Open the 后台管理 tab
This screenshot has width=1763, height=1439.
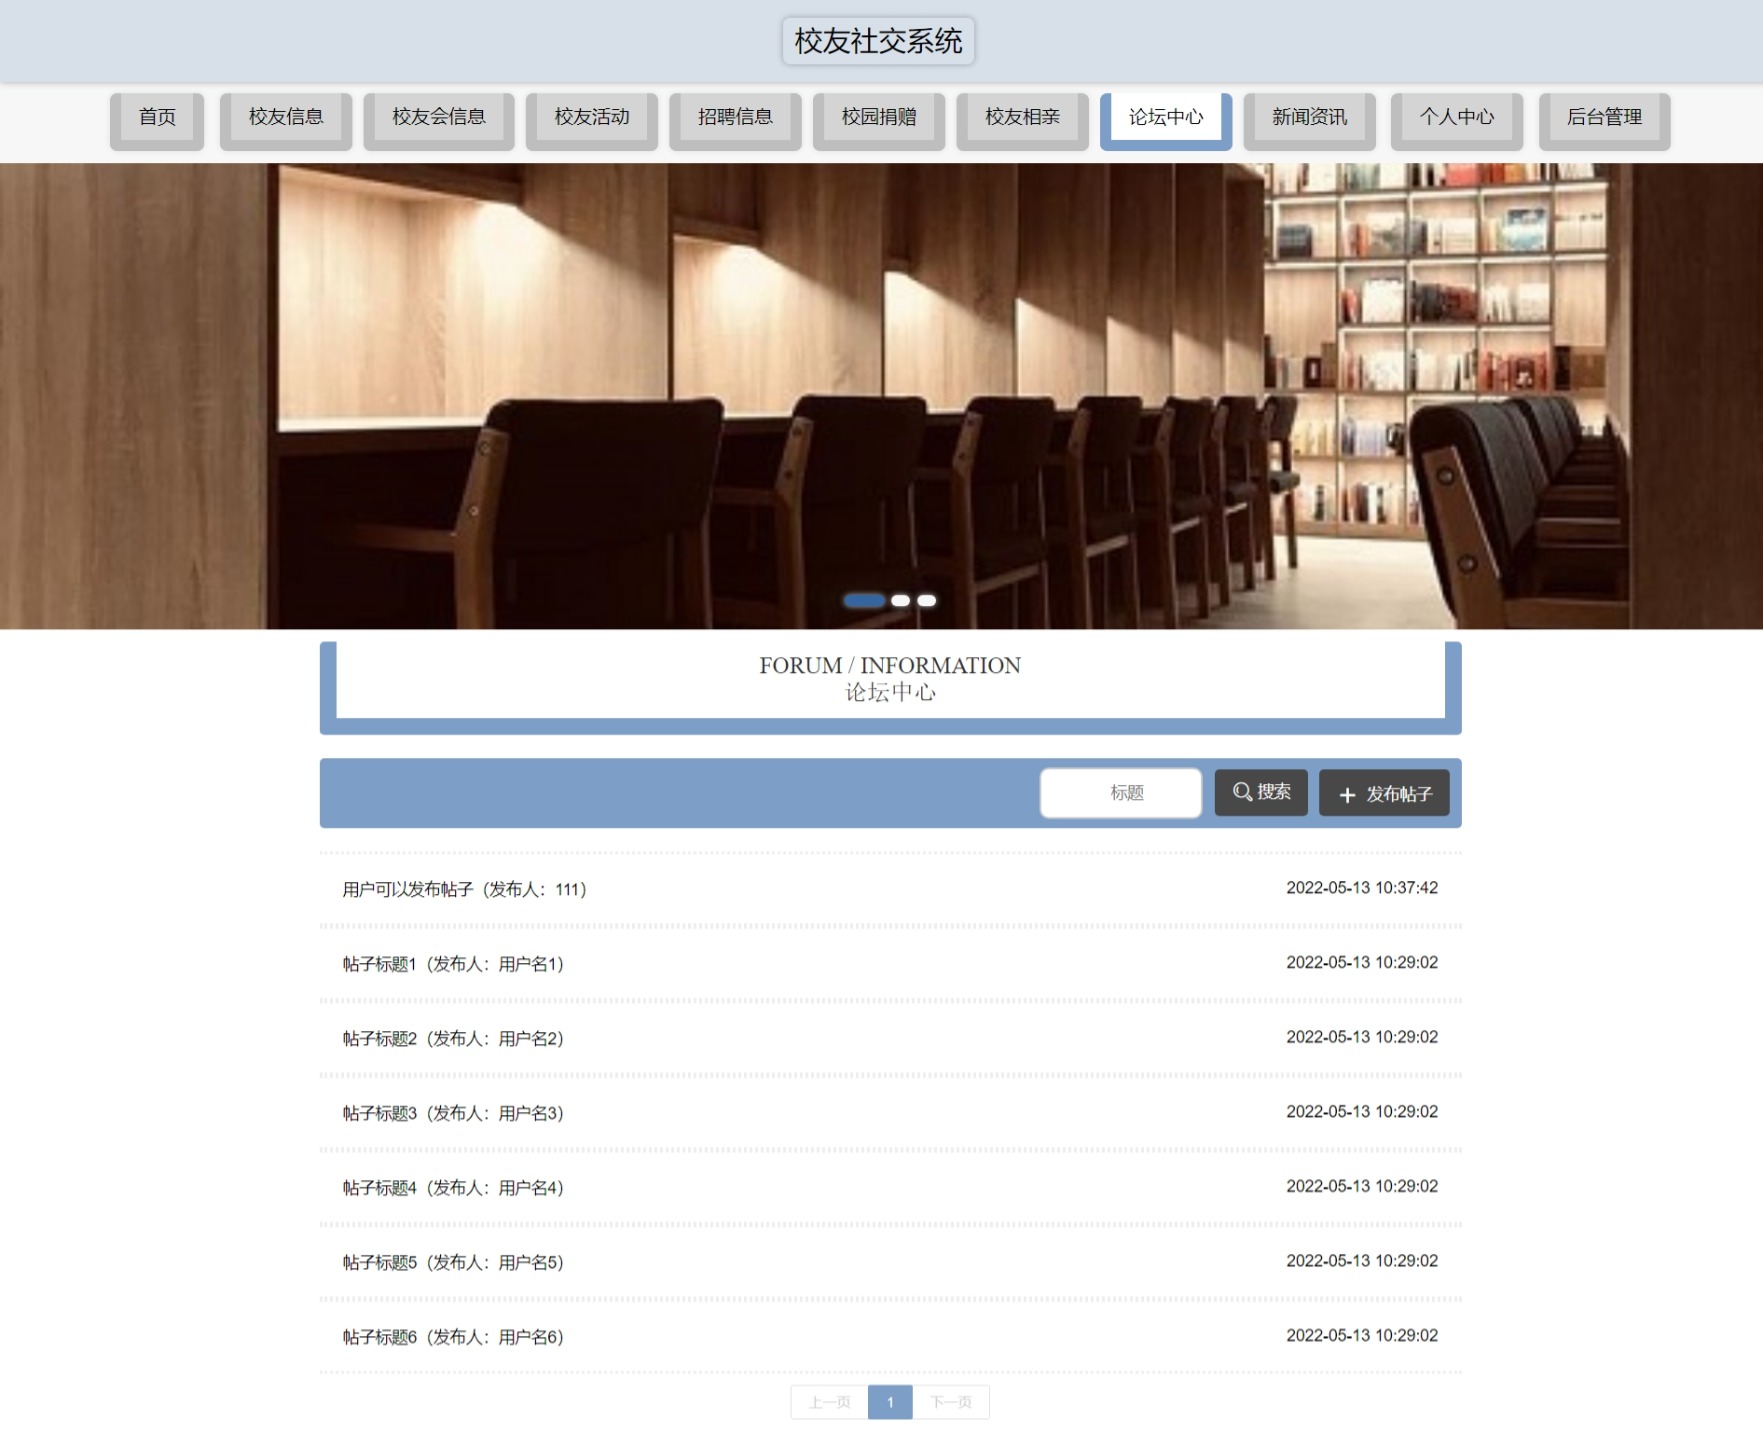point(1604,121)
